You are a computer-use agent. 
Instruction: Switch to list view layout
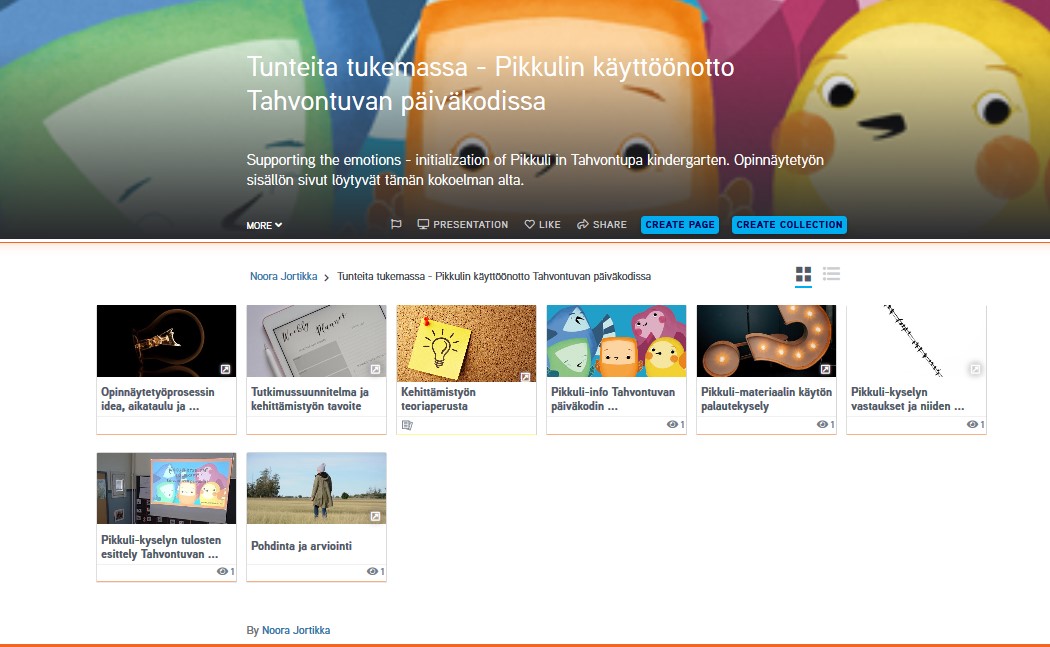[x=832, y=274]
